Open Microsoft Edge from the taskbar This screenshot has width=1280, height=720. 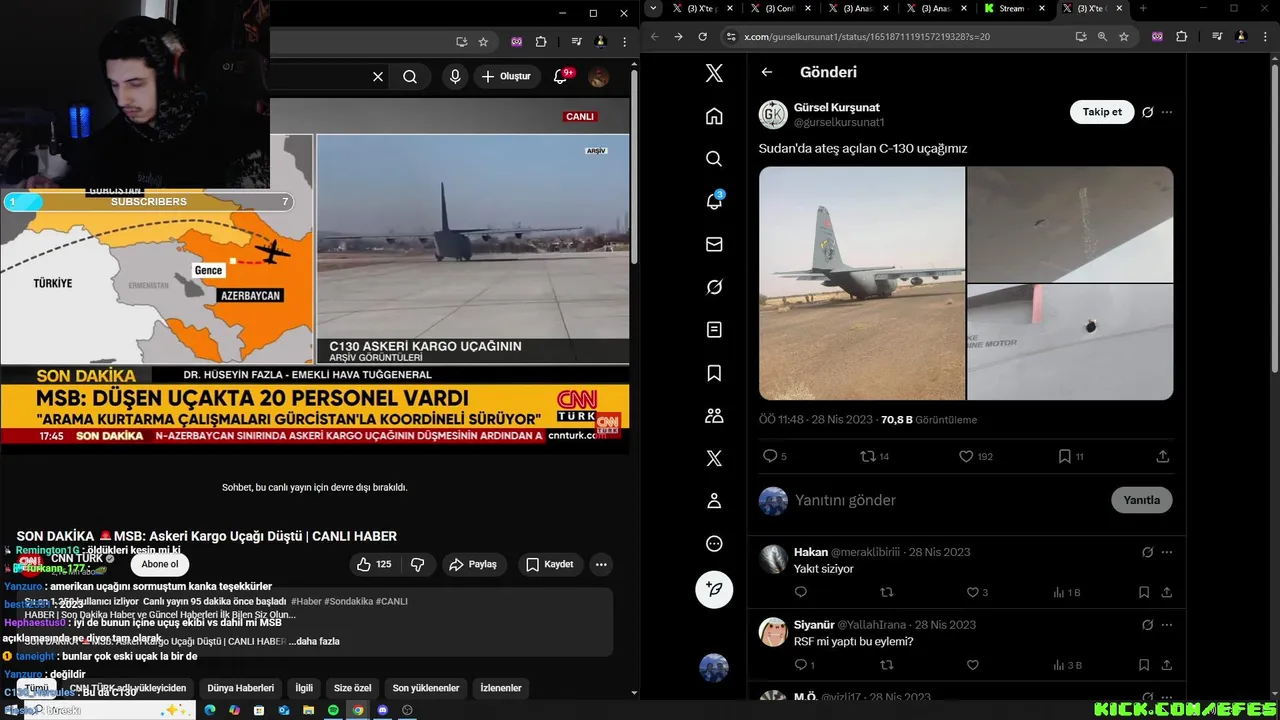[210, 710]
